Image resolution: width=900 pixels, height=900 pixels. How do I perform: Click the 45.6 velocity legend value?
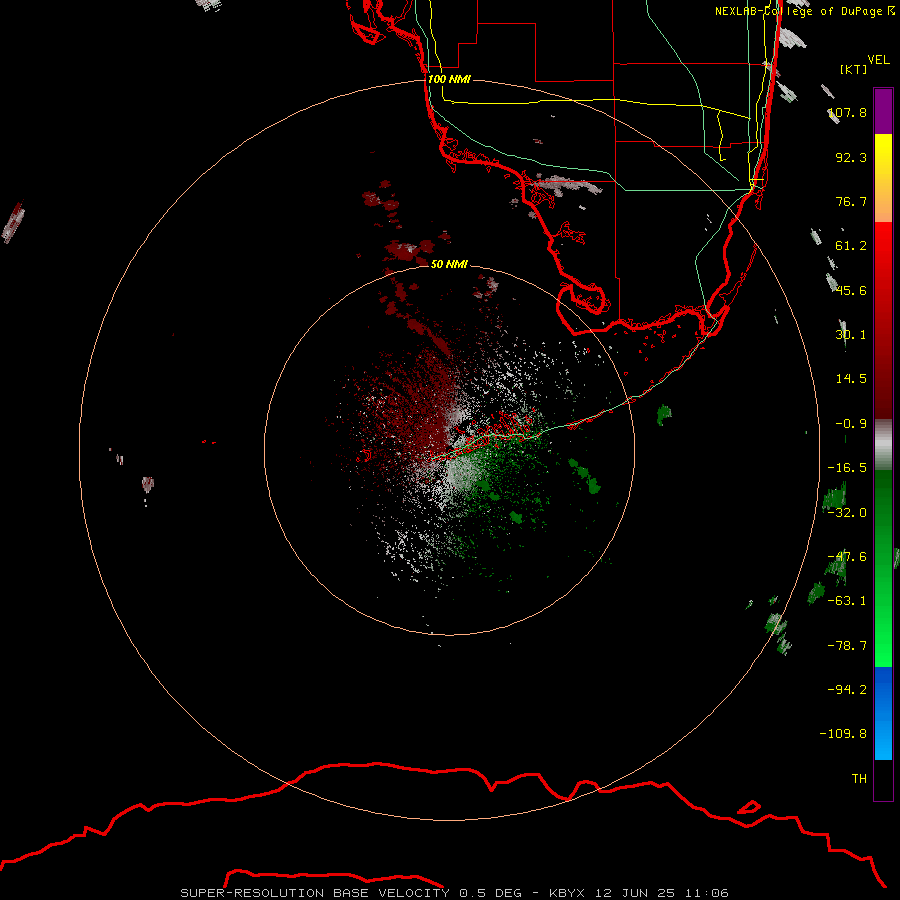851,290
